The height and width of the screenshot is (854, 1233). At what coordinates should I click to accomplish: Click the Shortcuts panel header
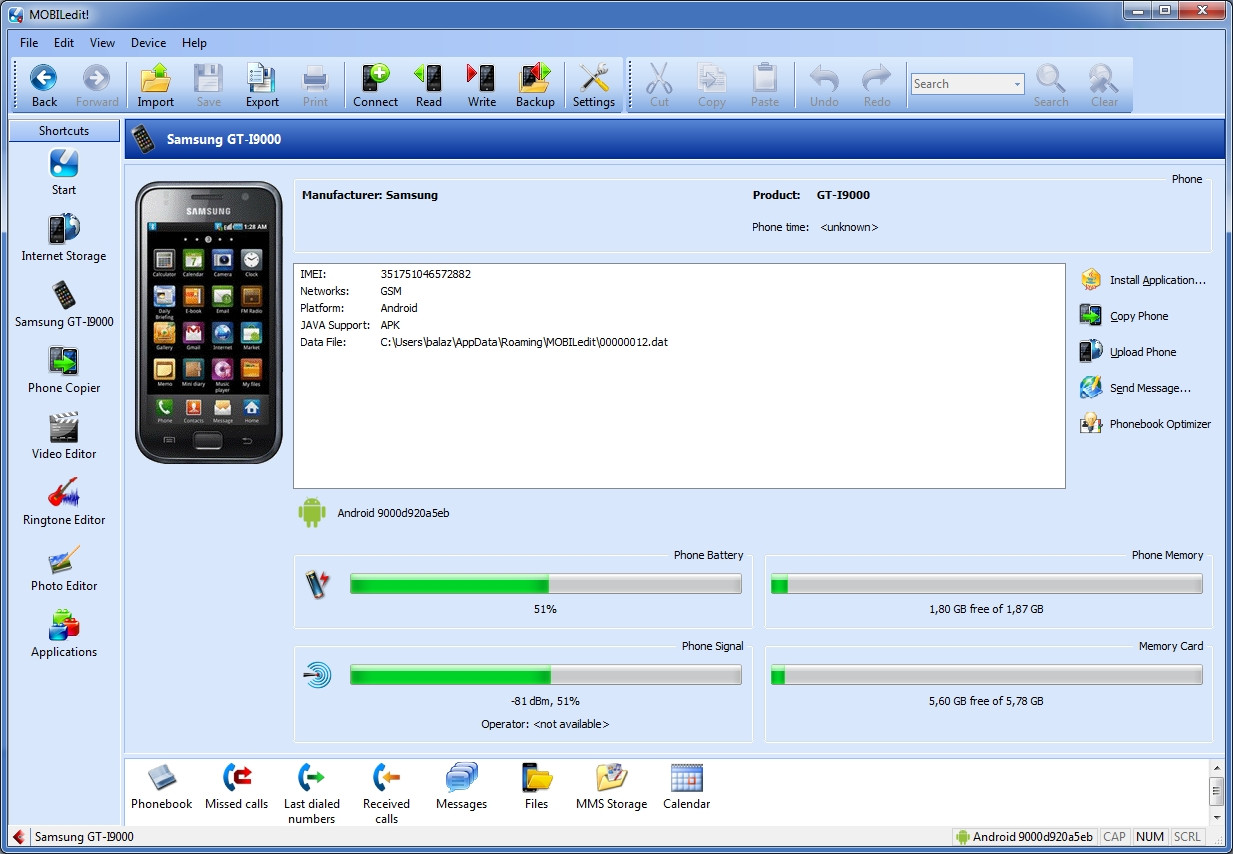64,131
